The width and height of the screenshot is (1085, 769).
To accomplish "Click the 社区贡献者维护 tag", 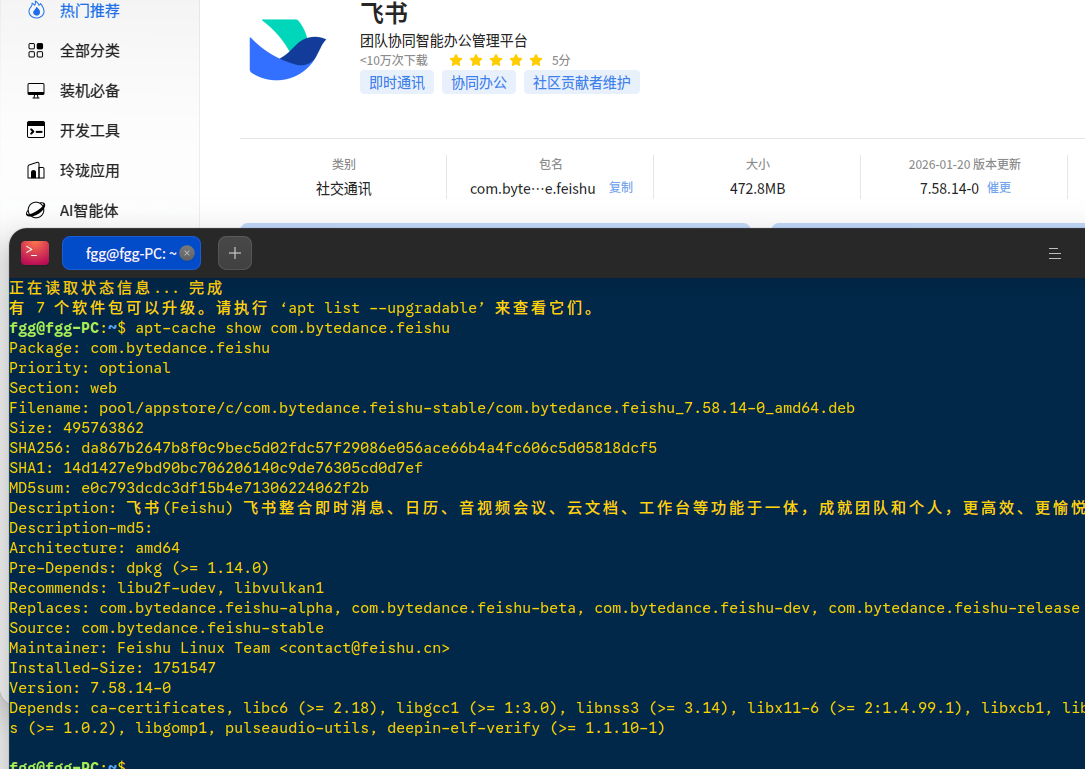I will (581, 83).
